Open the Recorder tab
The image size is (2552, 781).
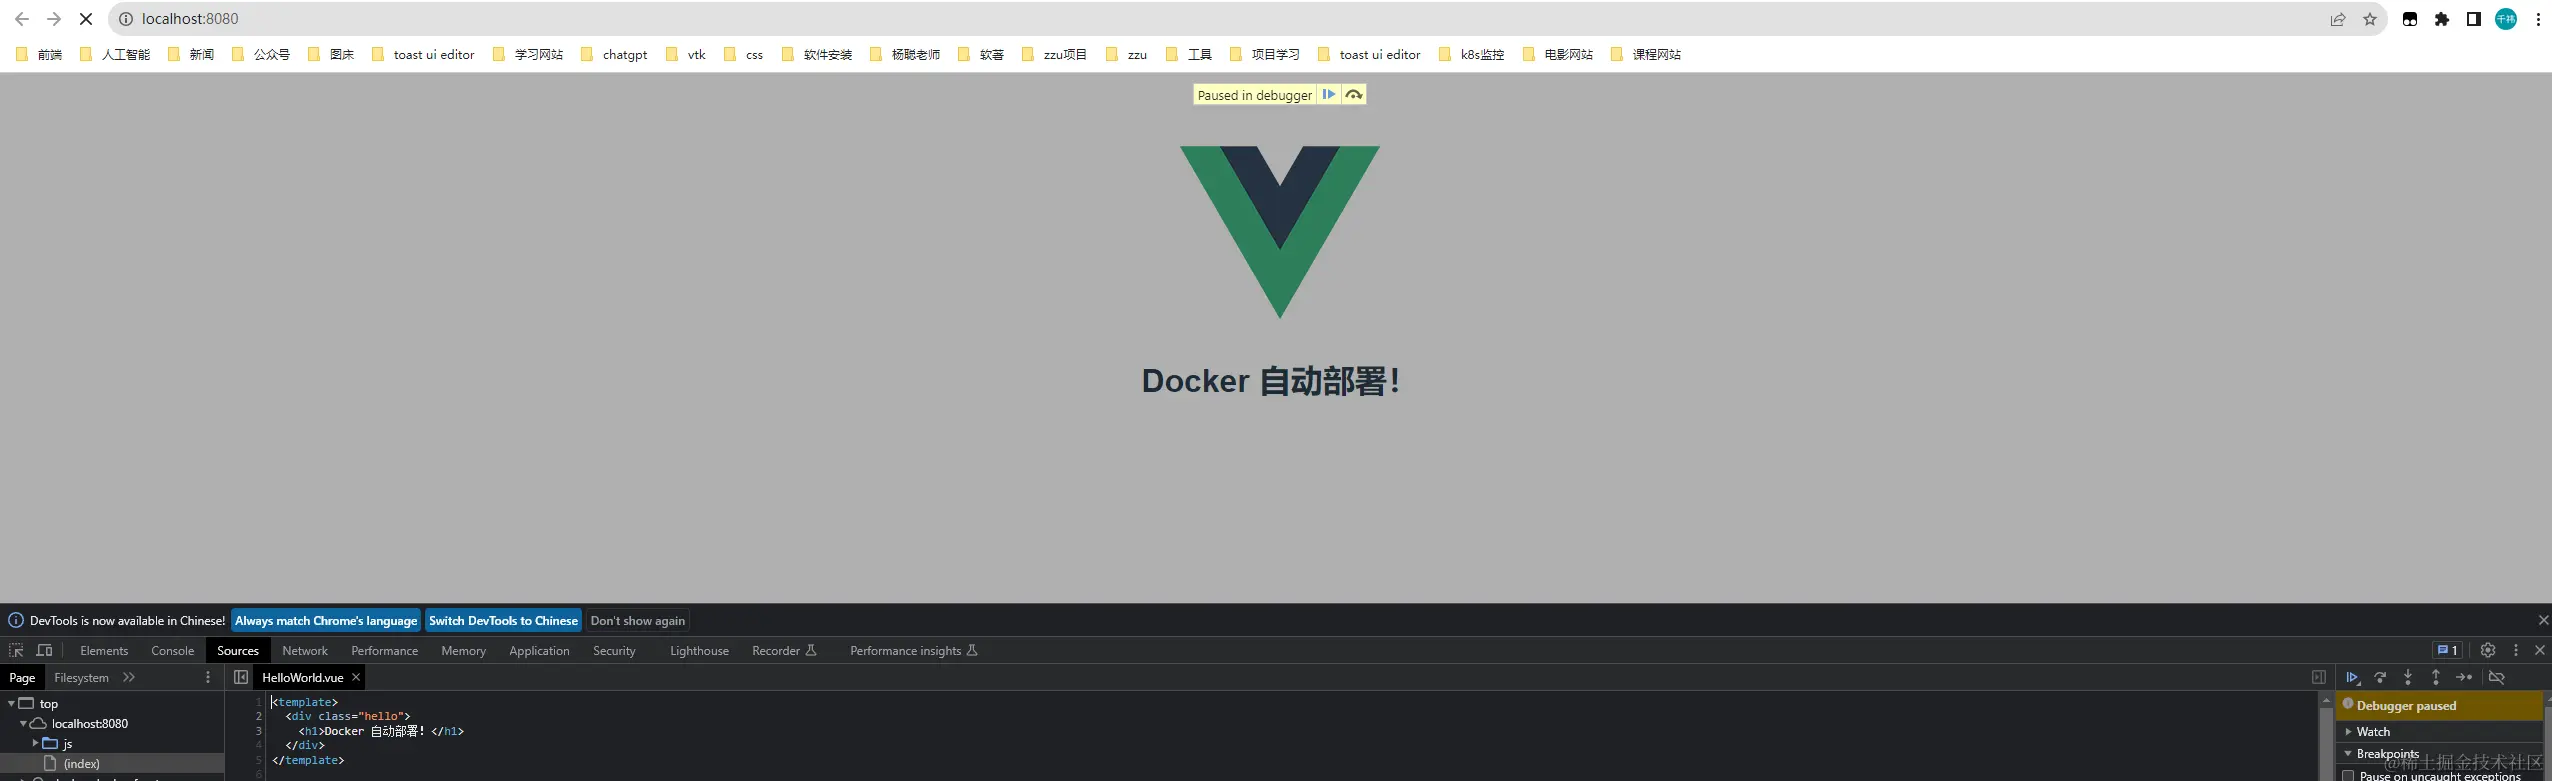click(784, 650)
